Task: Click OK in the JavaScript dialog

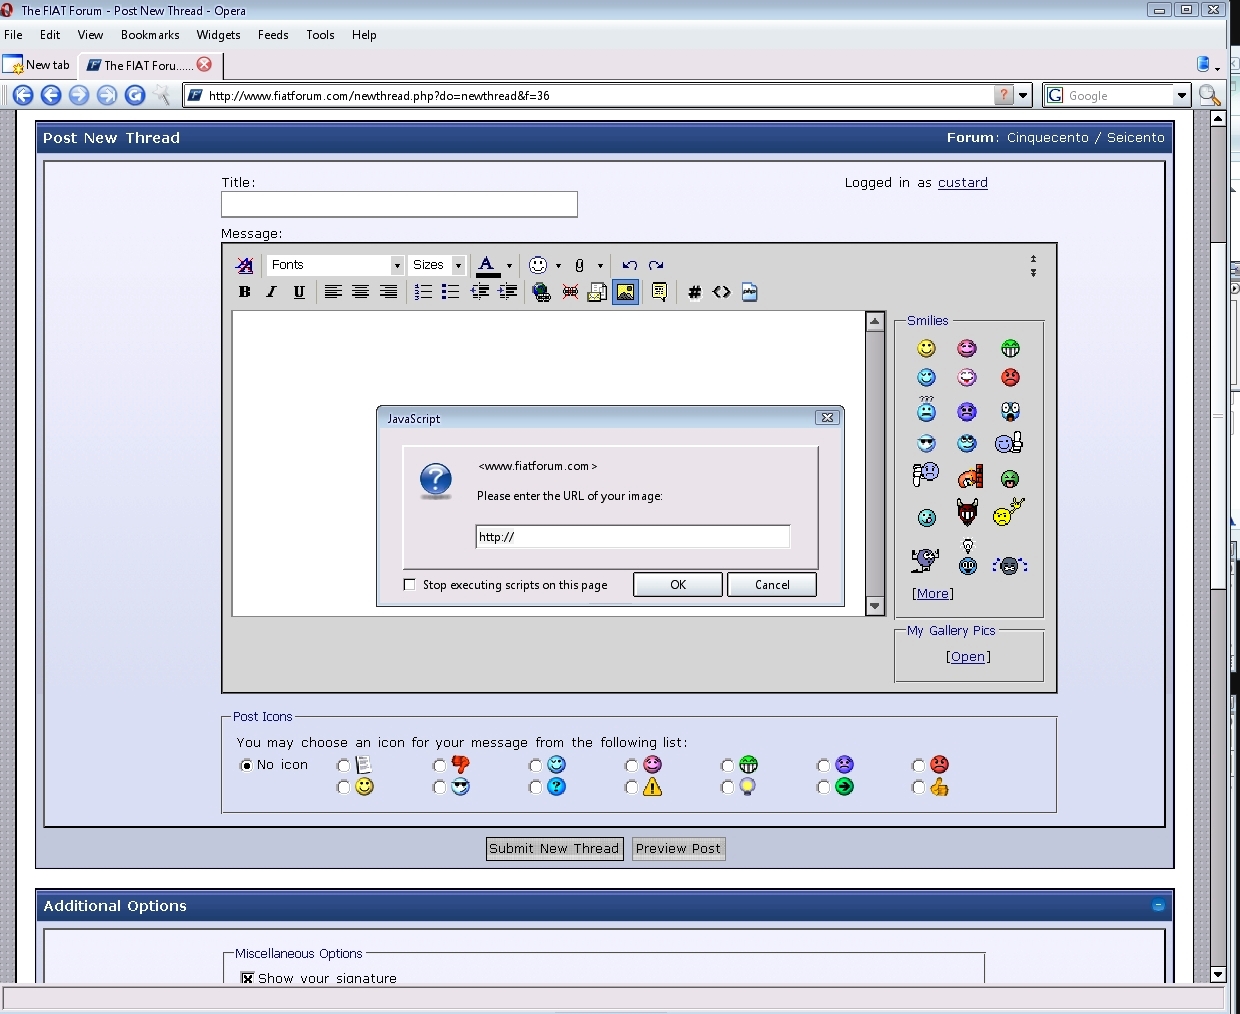Action: click(x=678, y=585)
